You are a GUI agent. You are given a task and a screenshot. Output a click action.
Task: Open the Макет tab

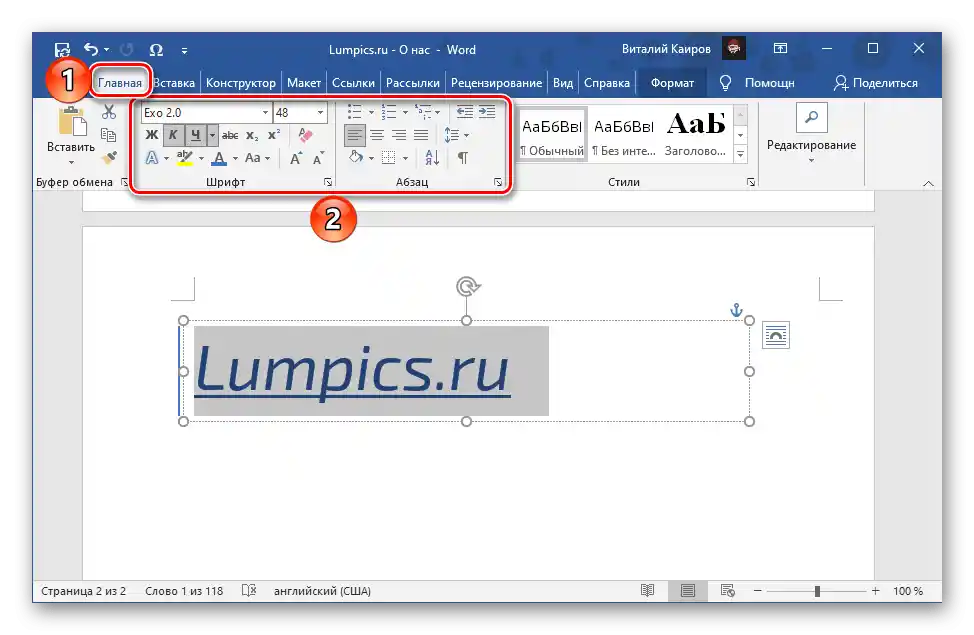304,83
